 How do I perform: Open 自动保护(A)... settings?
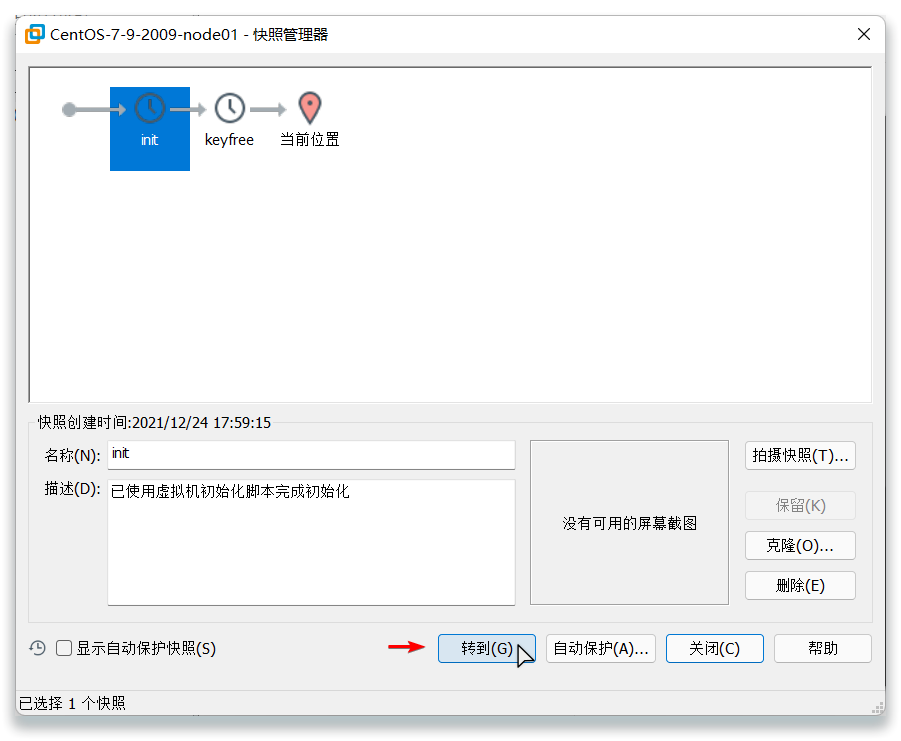600,648
